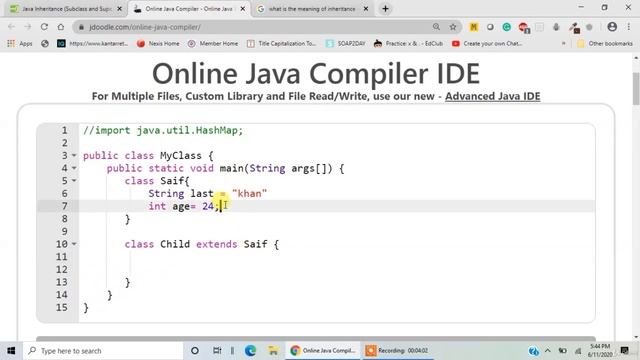This screenshot has height=360, width=640.
Task: Click the commented import line 1
Action: click(x=163, y=131)
